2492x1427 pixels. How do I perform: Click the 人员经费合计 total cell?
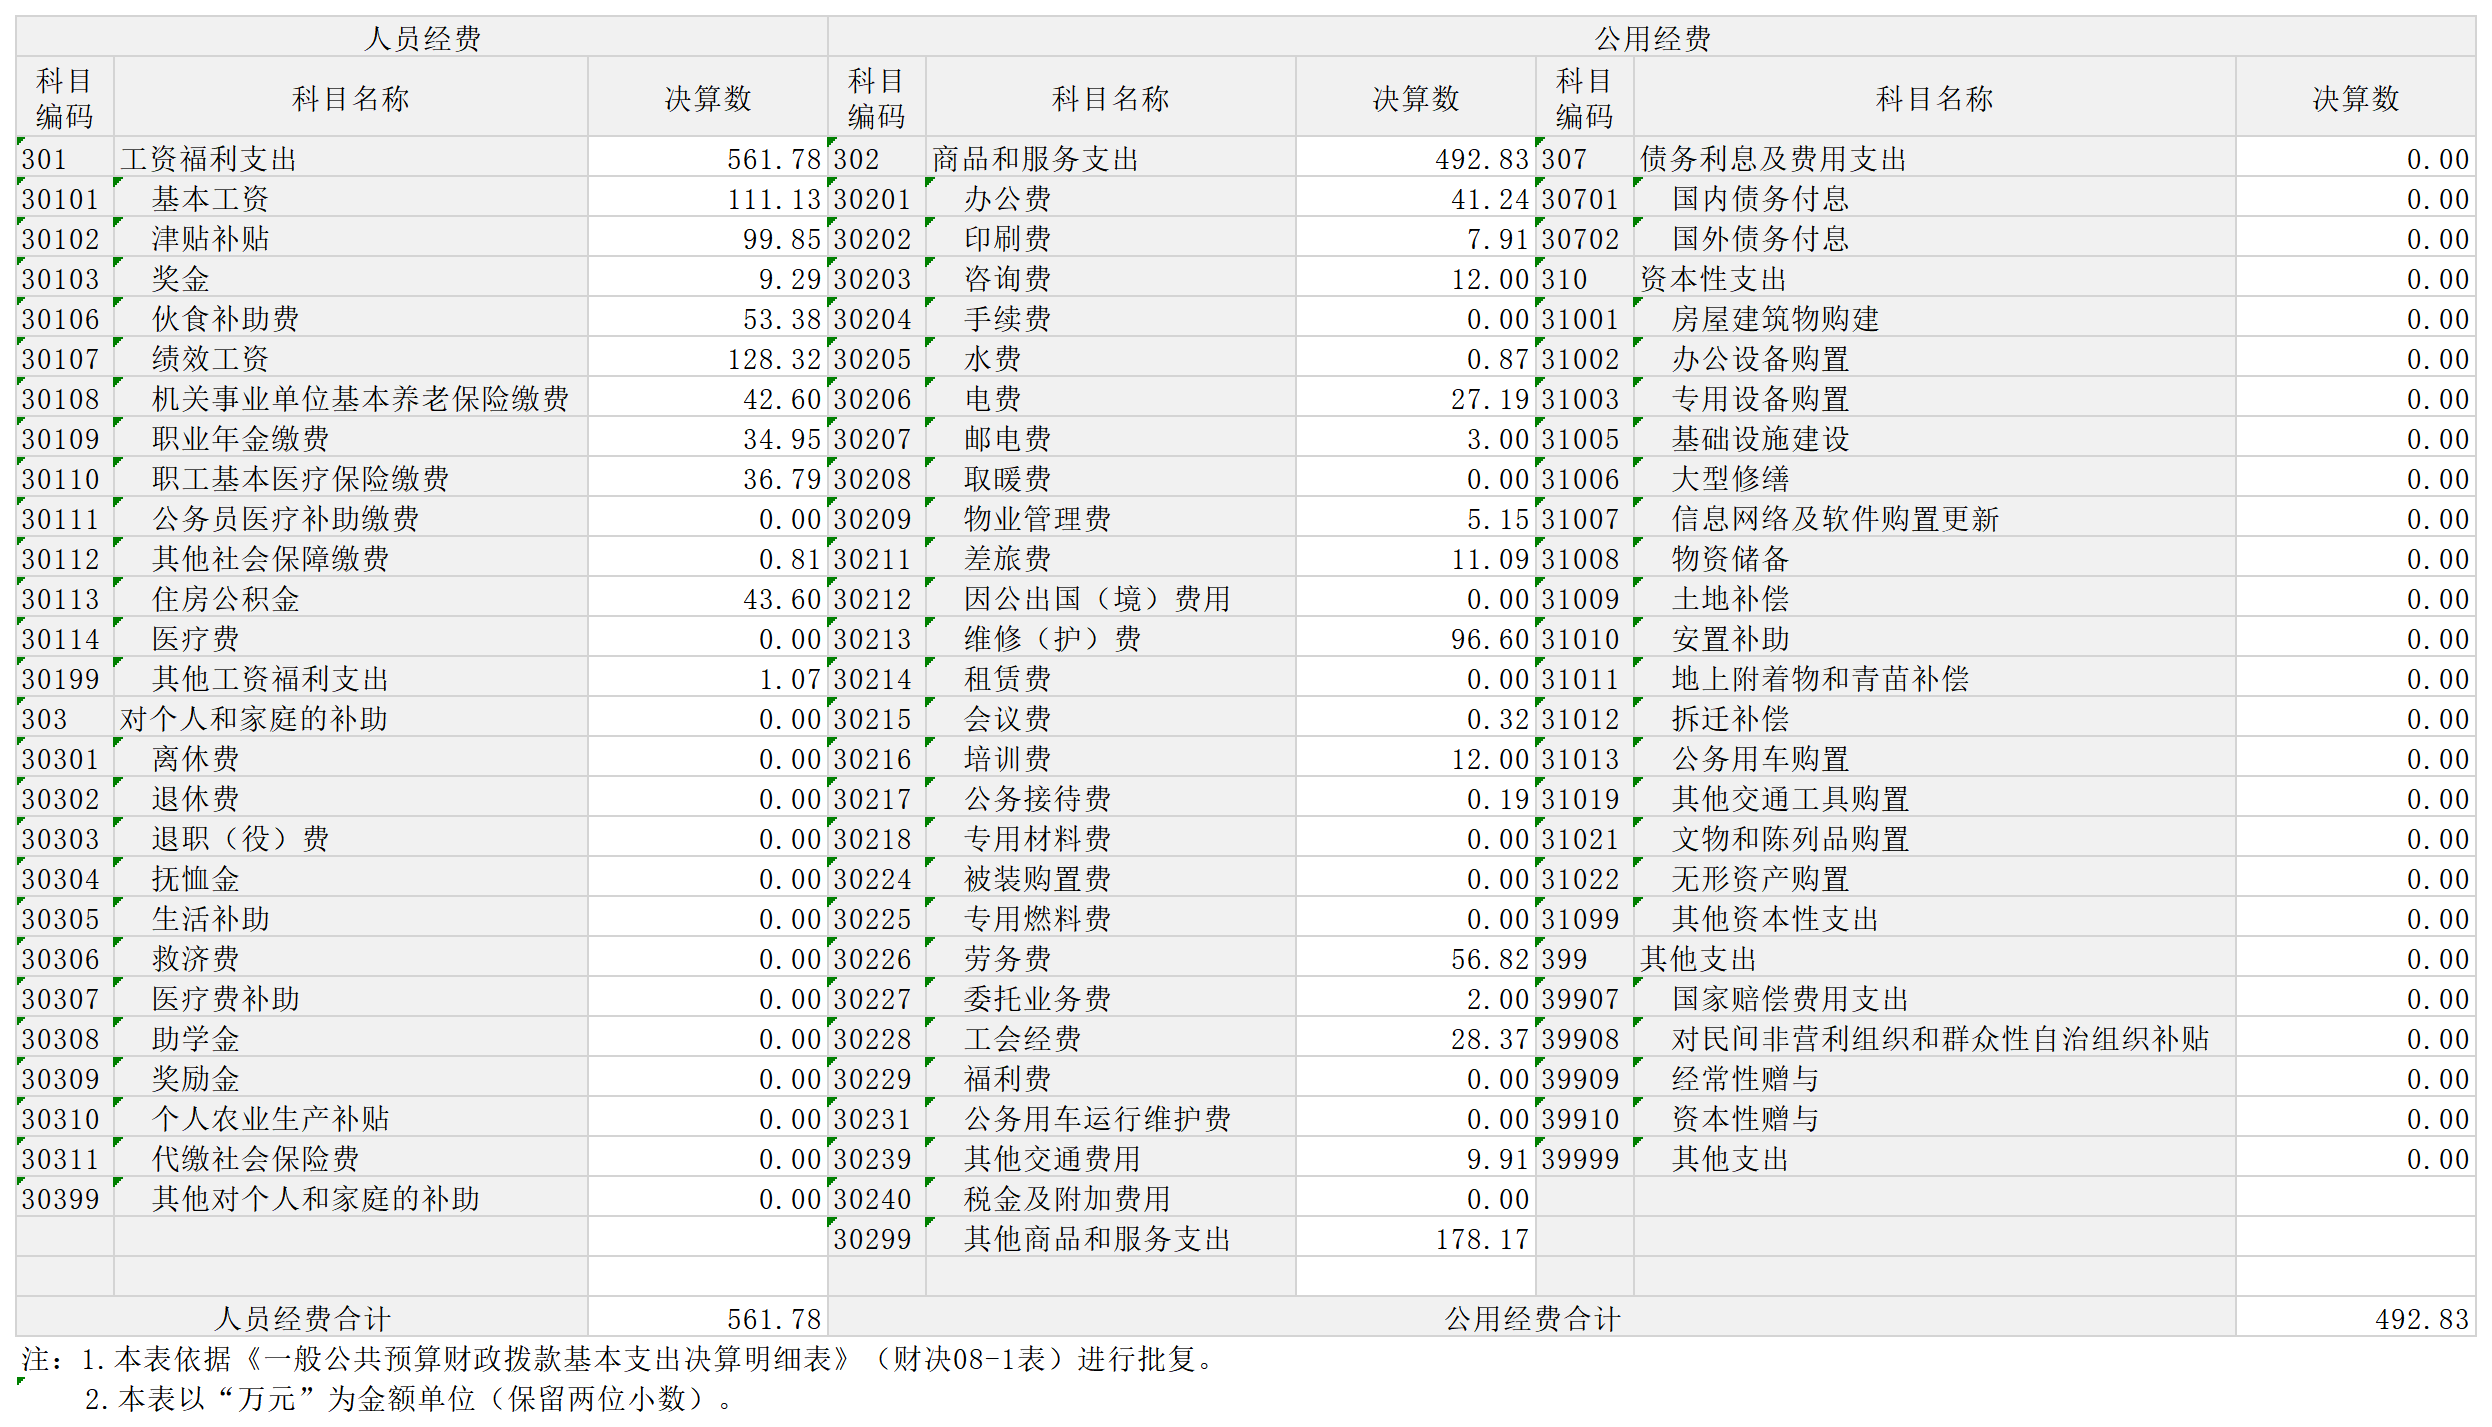click(x=301, y=1318)
